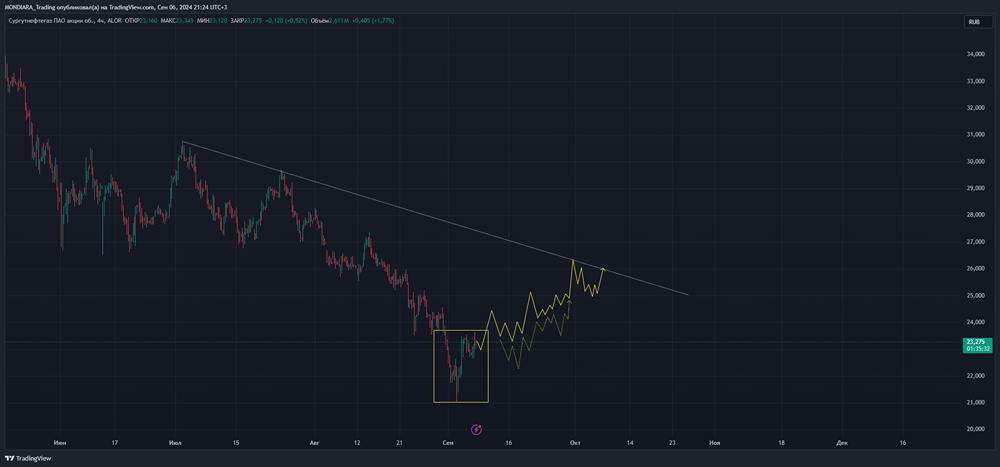Click the Июл label on time axis
The width and height of the screenshot is (1000, 467).
click(x=175, y=442)
